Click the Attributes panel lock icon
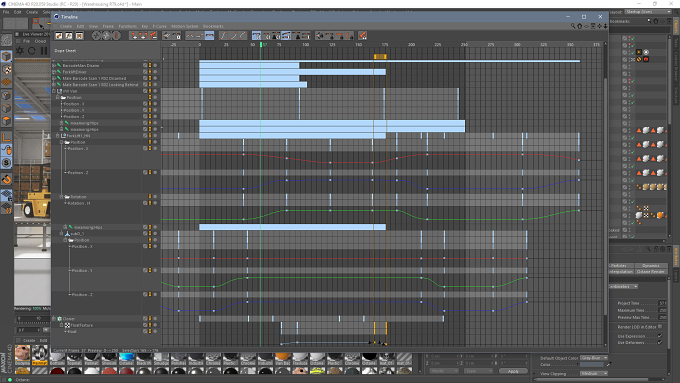This screenshot has height=383, width=680. coord(656,249)
